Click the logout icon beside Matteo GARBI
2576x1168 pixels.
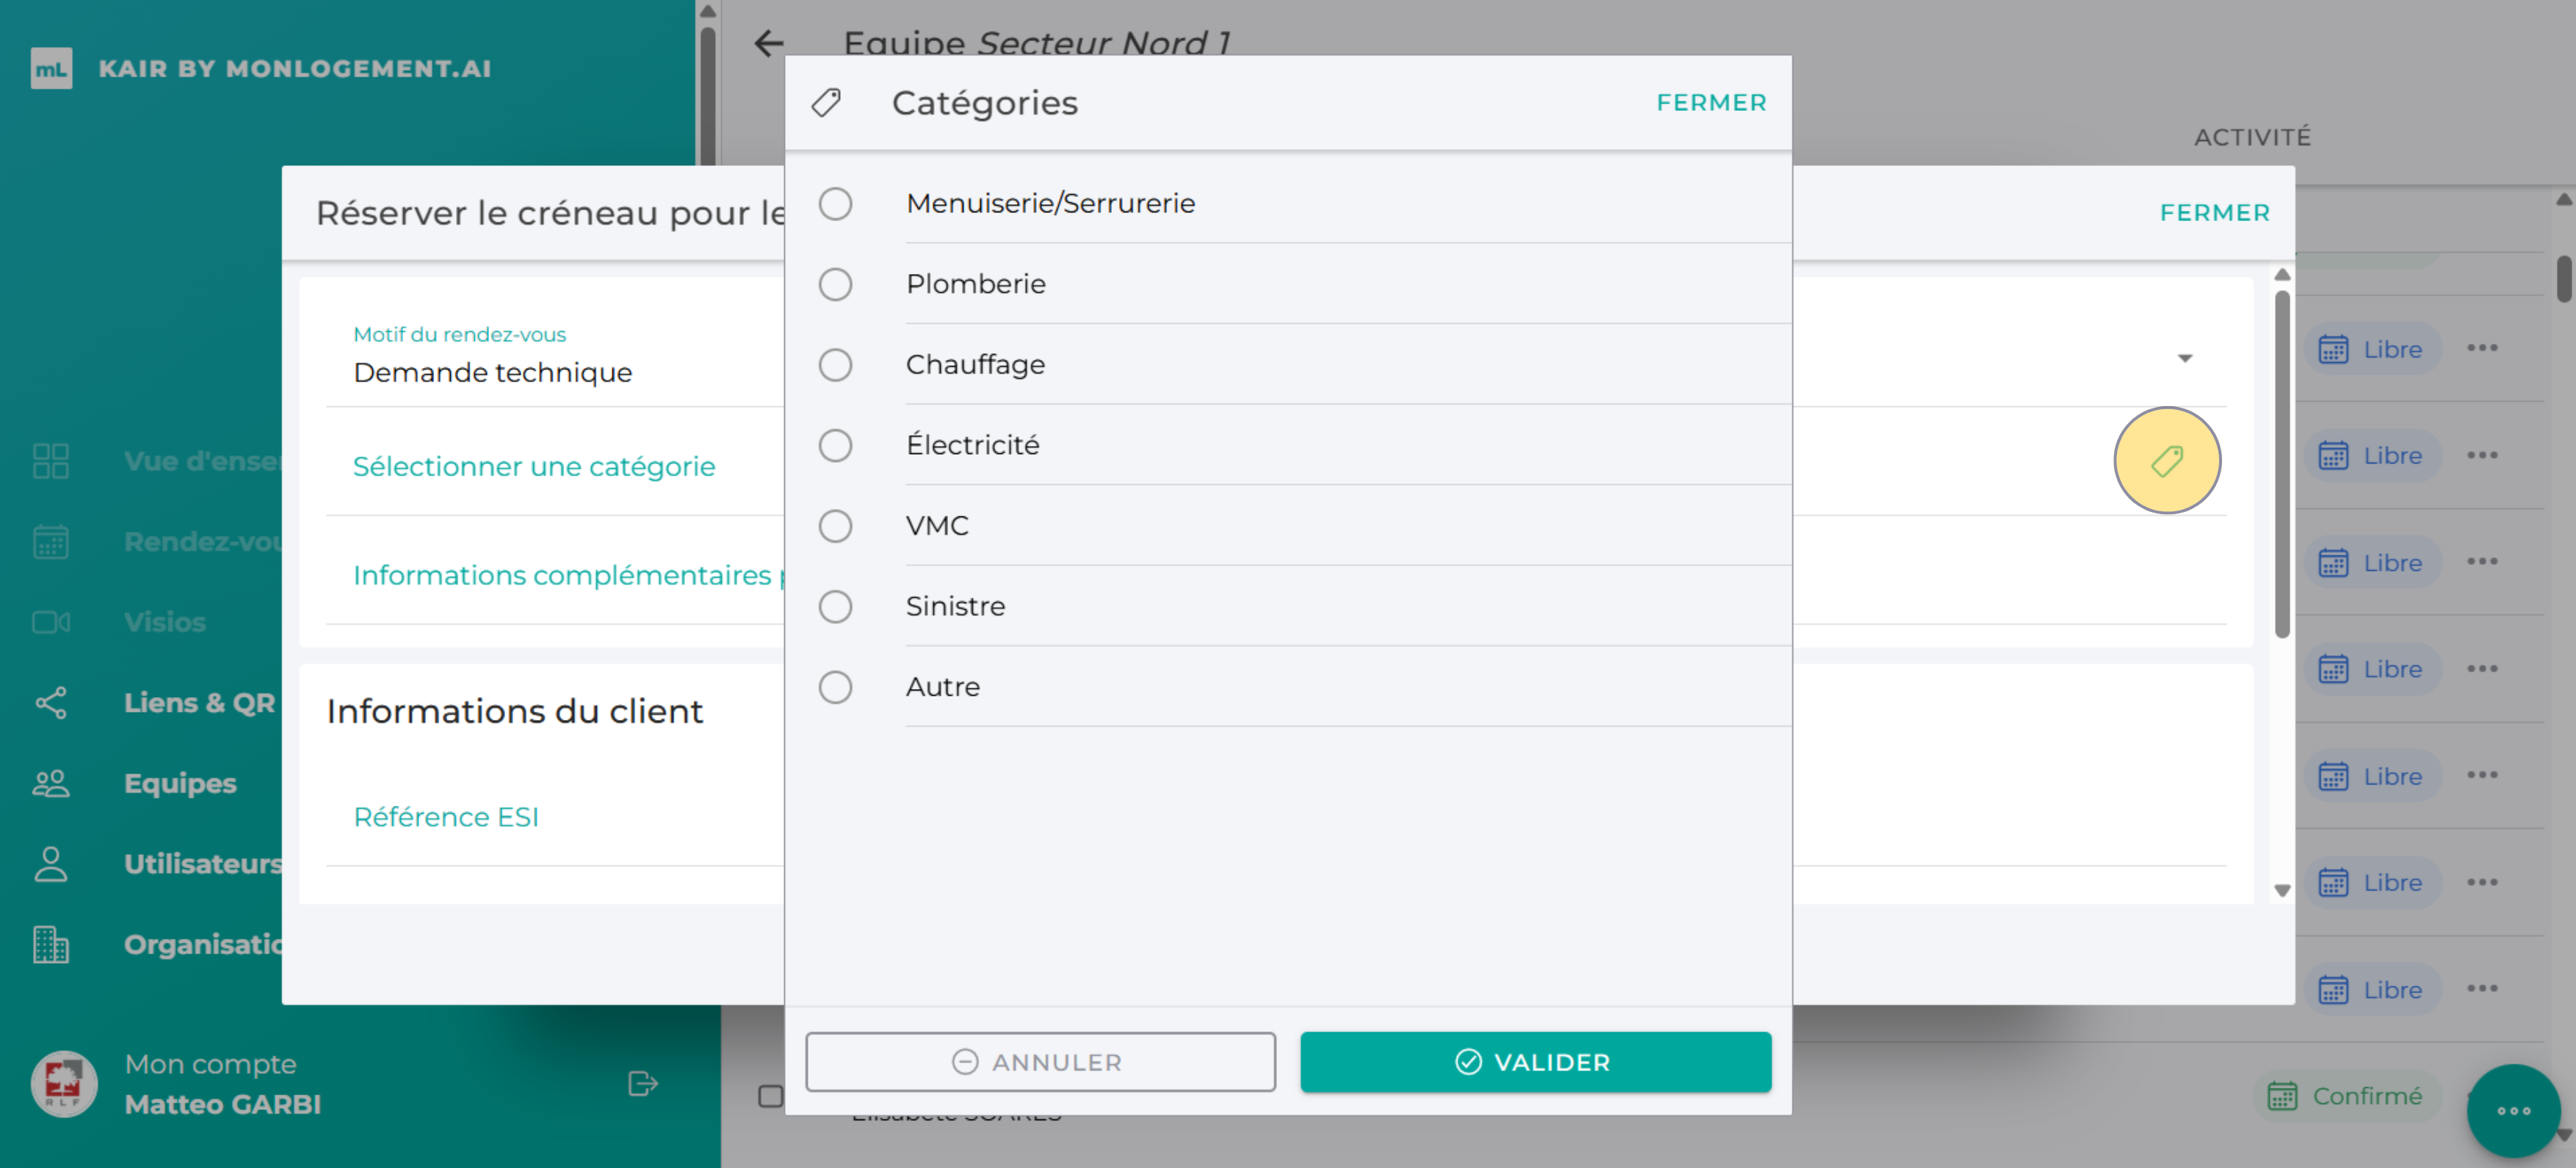point(642,1083)
